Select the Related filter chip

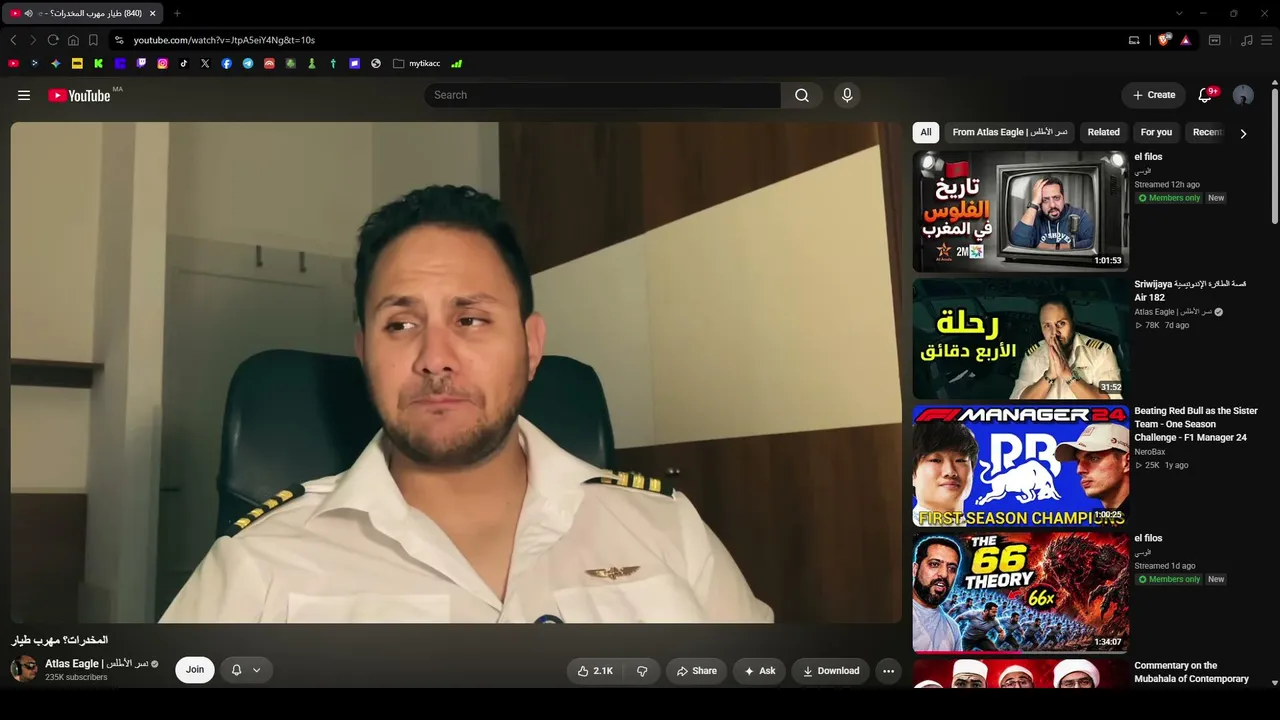1104,132
